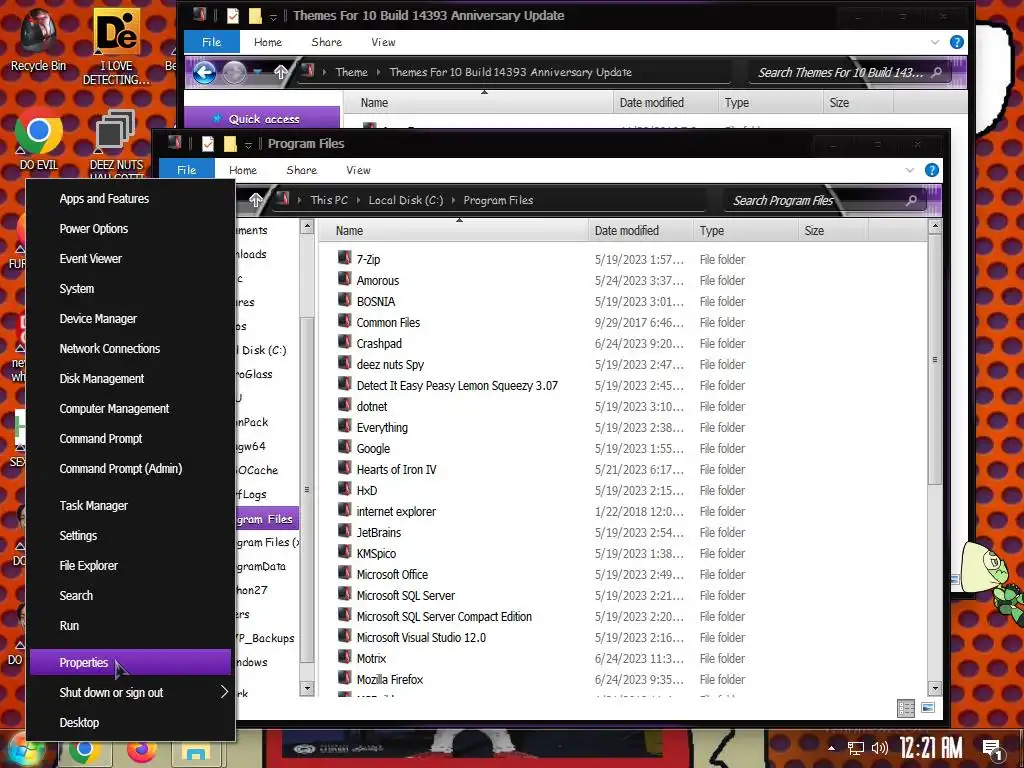Open Home tab in Themes window
1024x768 pixels.
click(x=268, y=42)
